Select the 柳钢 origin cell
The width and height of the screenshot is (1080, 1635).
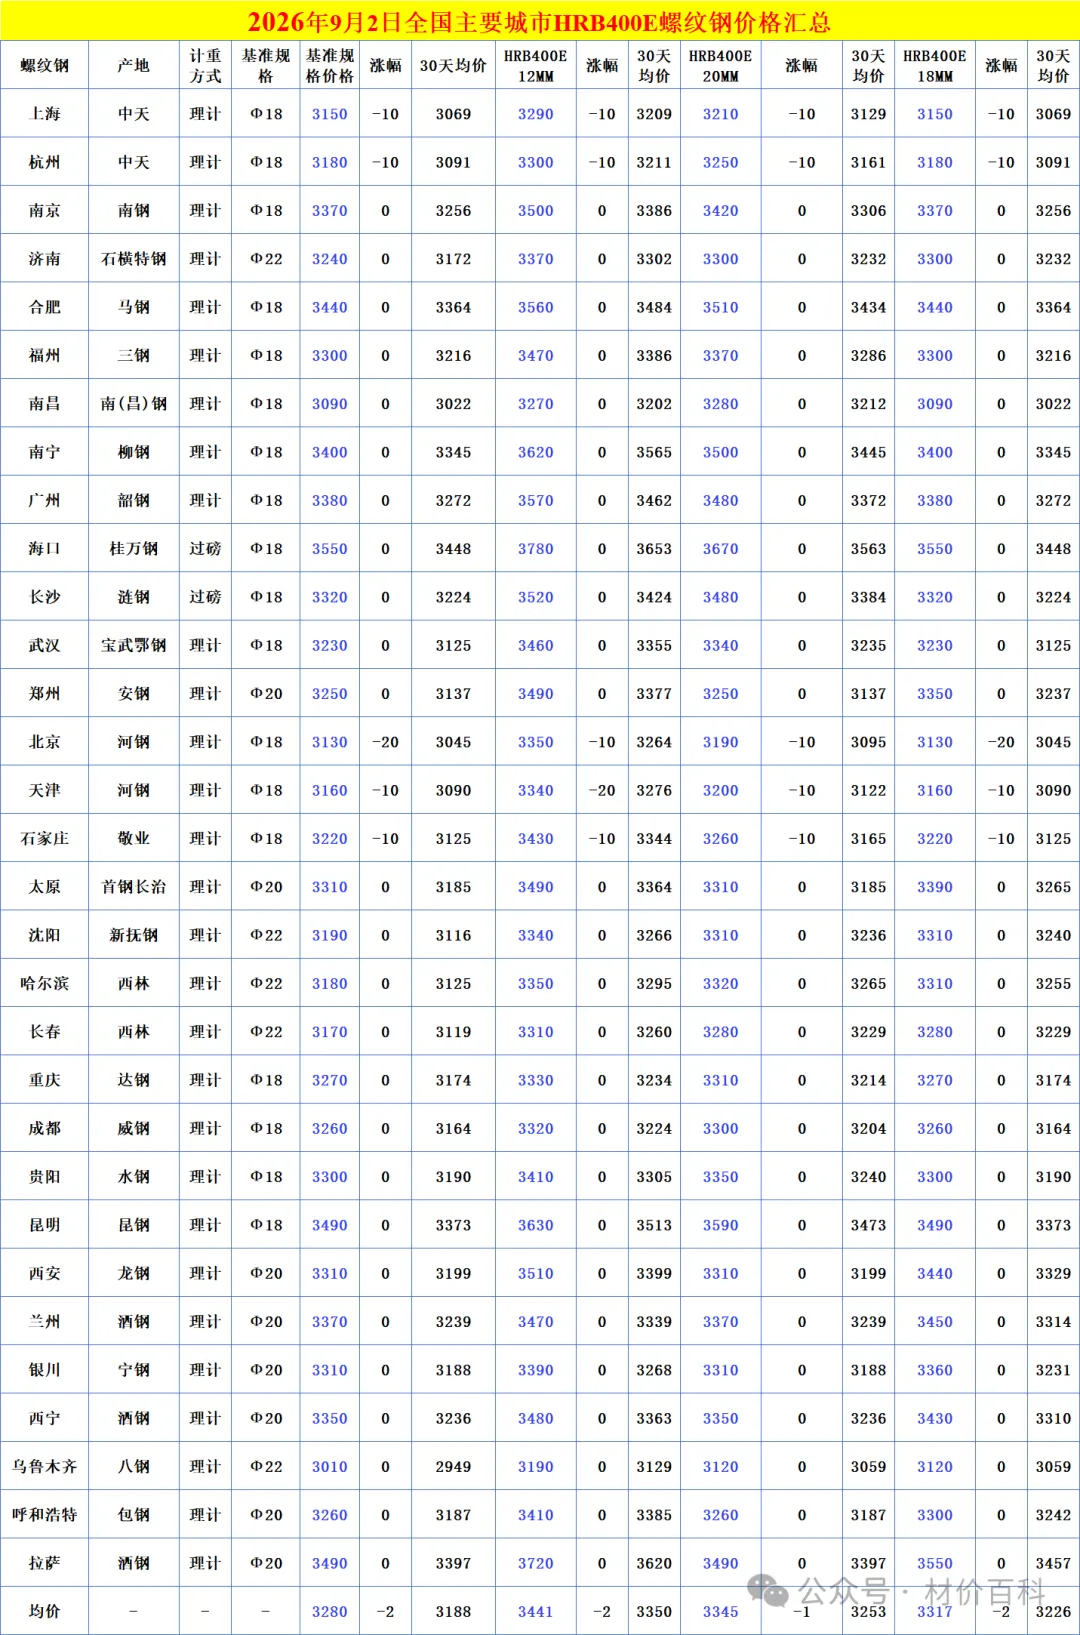[134, 452]
